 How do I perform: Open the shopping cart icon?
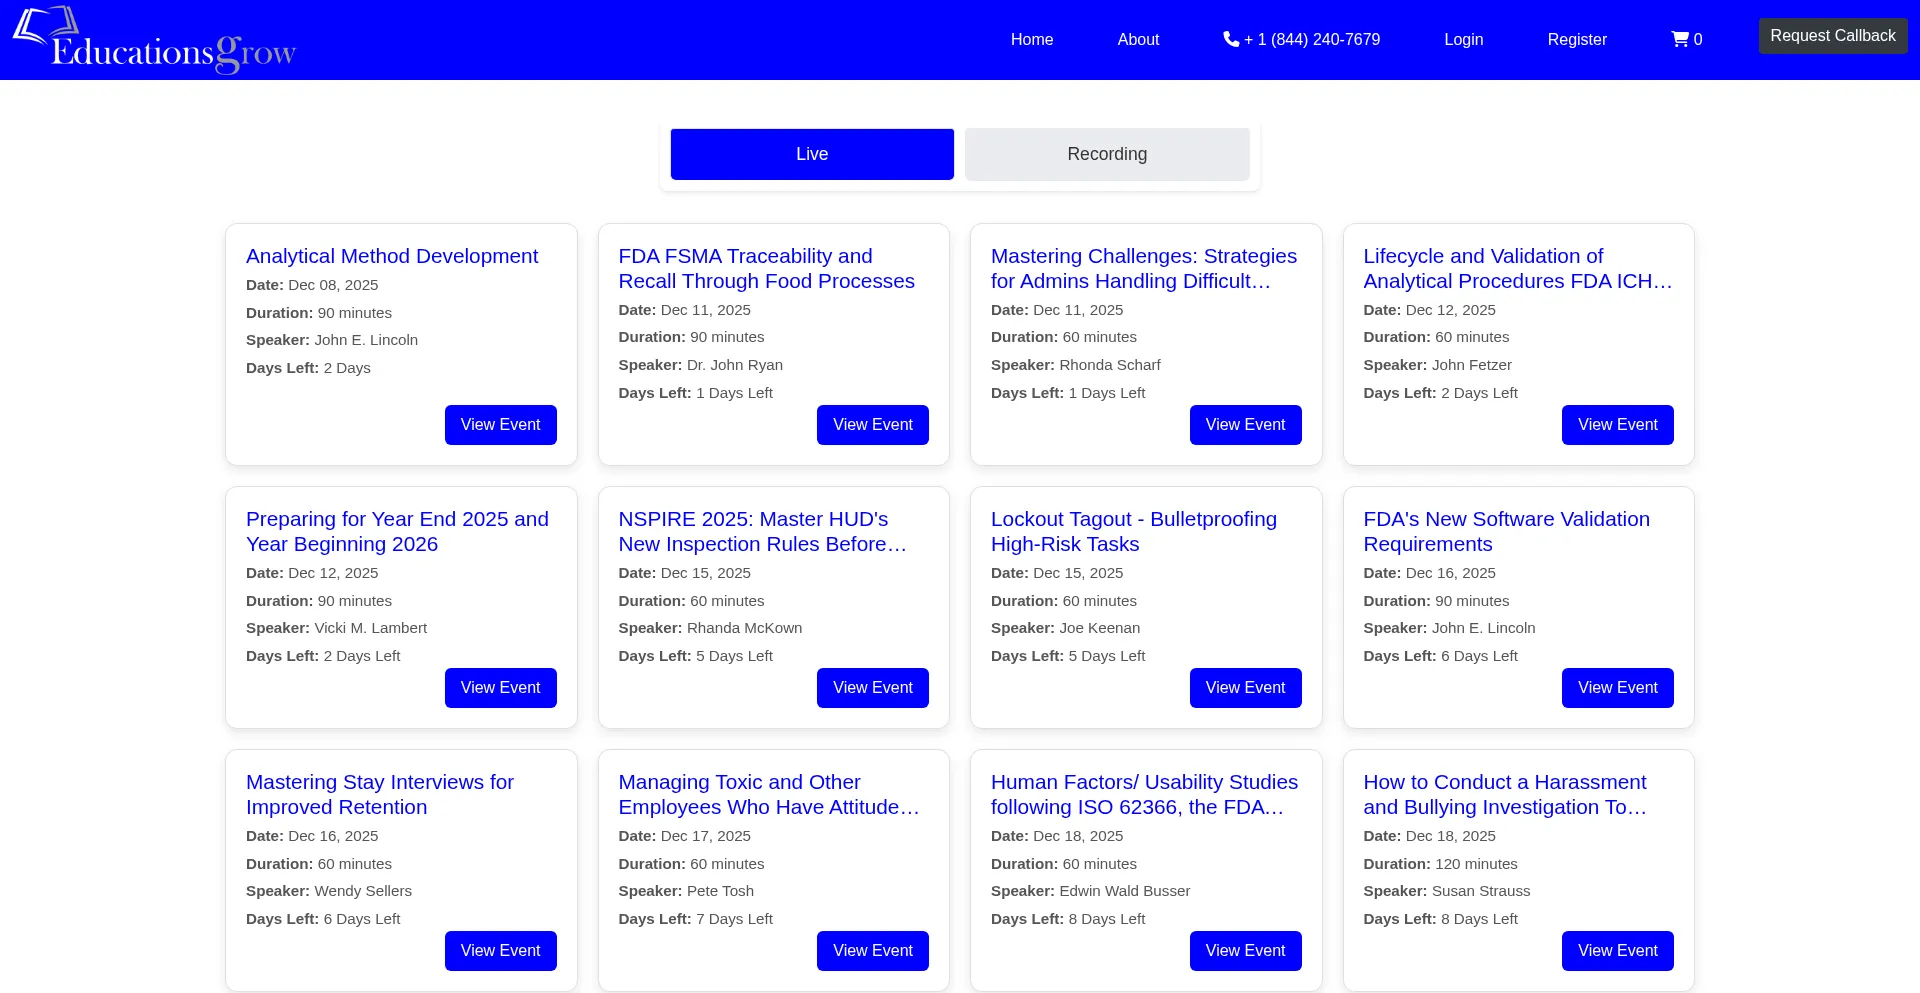tap(1685, 39)
